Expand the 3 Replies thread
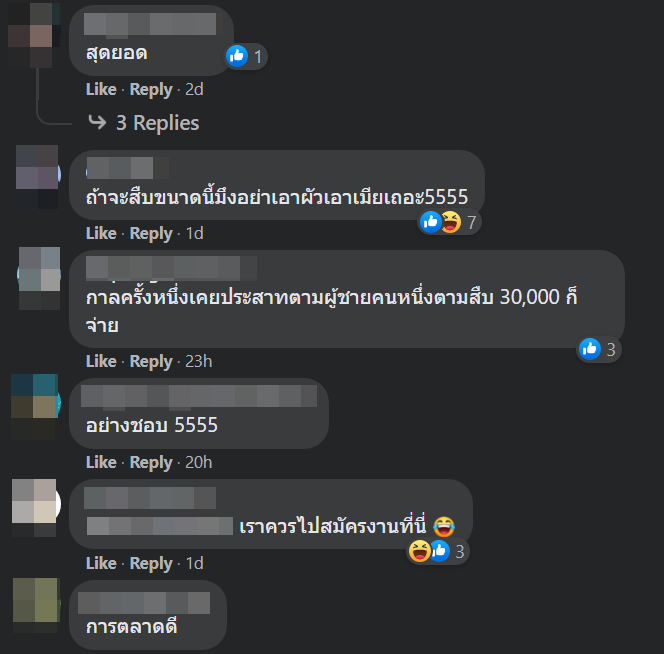The width and height of the screenshot is (664, 654). tap(158, 123)
